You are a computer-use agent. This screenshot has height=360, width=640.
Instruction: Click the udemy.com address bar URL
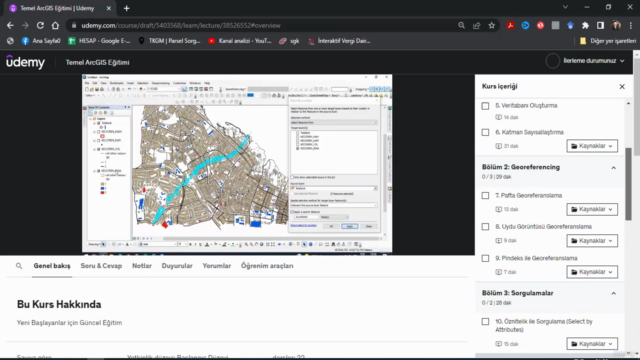point(181,25)
